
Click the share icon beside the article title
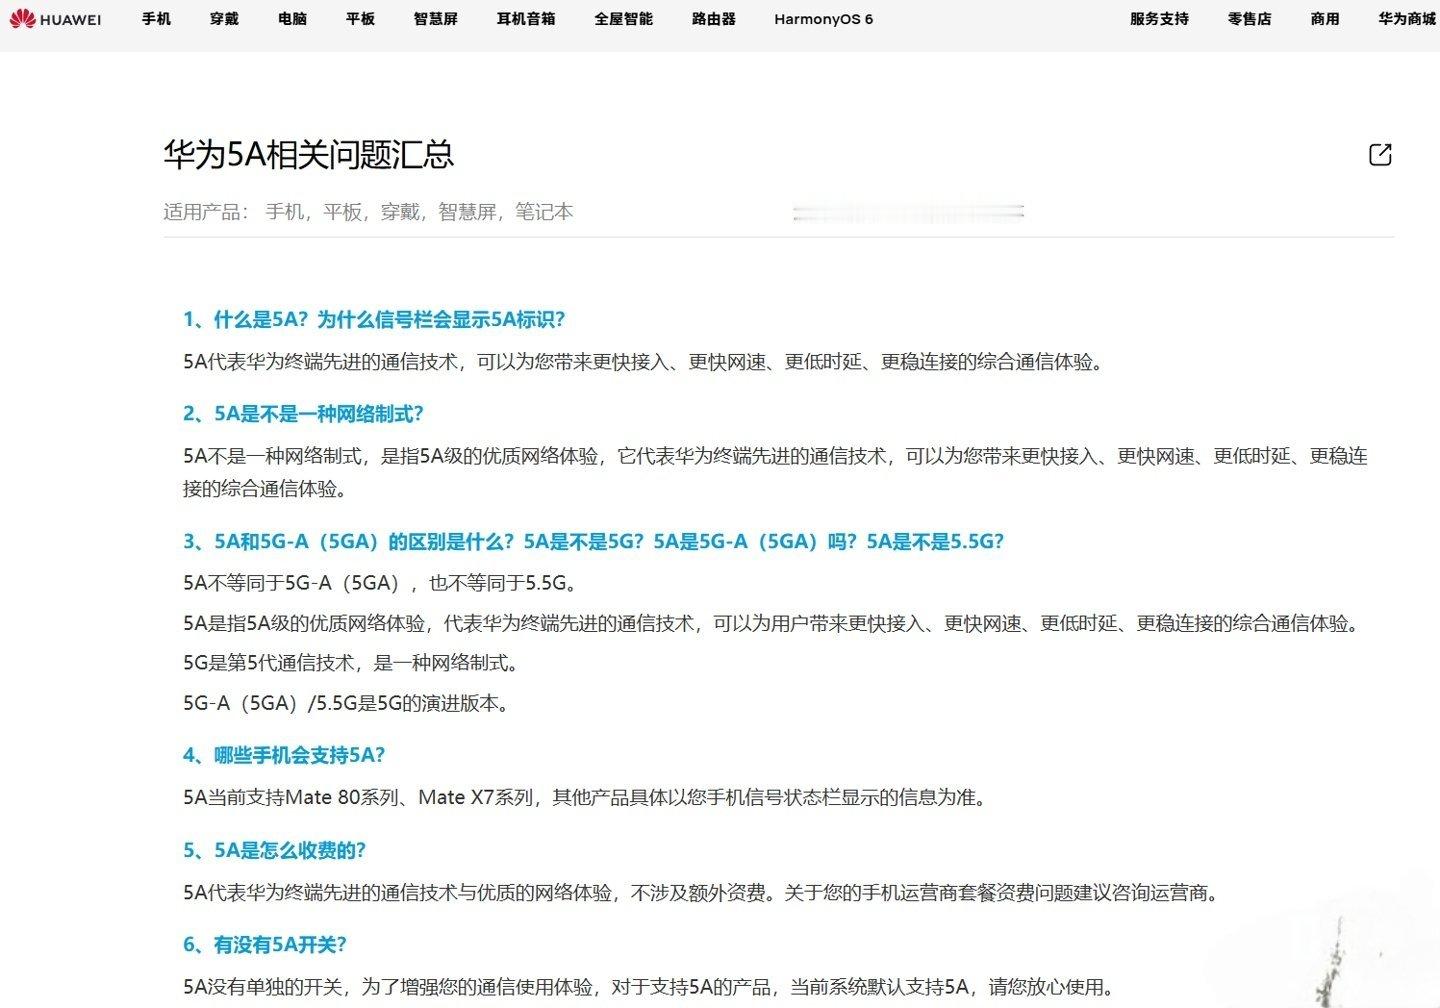(1380, 154)
